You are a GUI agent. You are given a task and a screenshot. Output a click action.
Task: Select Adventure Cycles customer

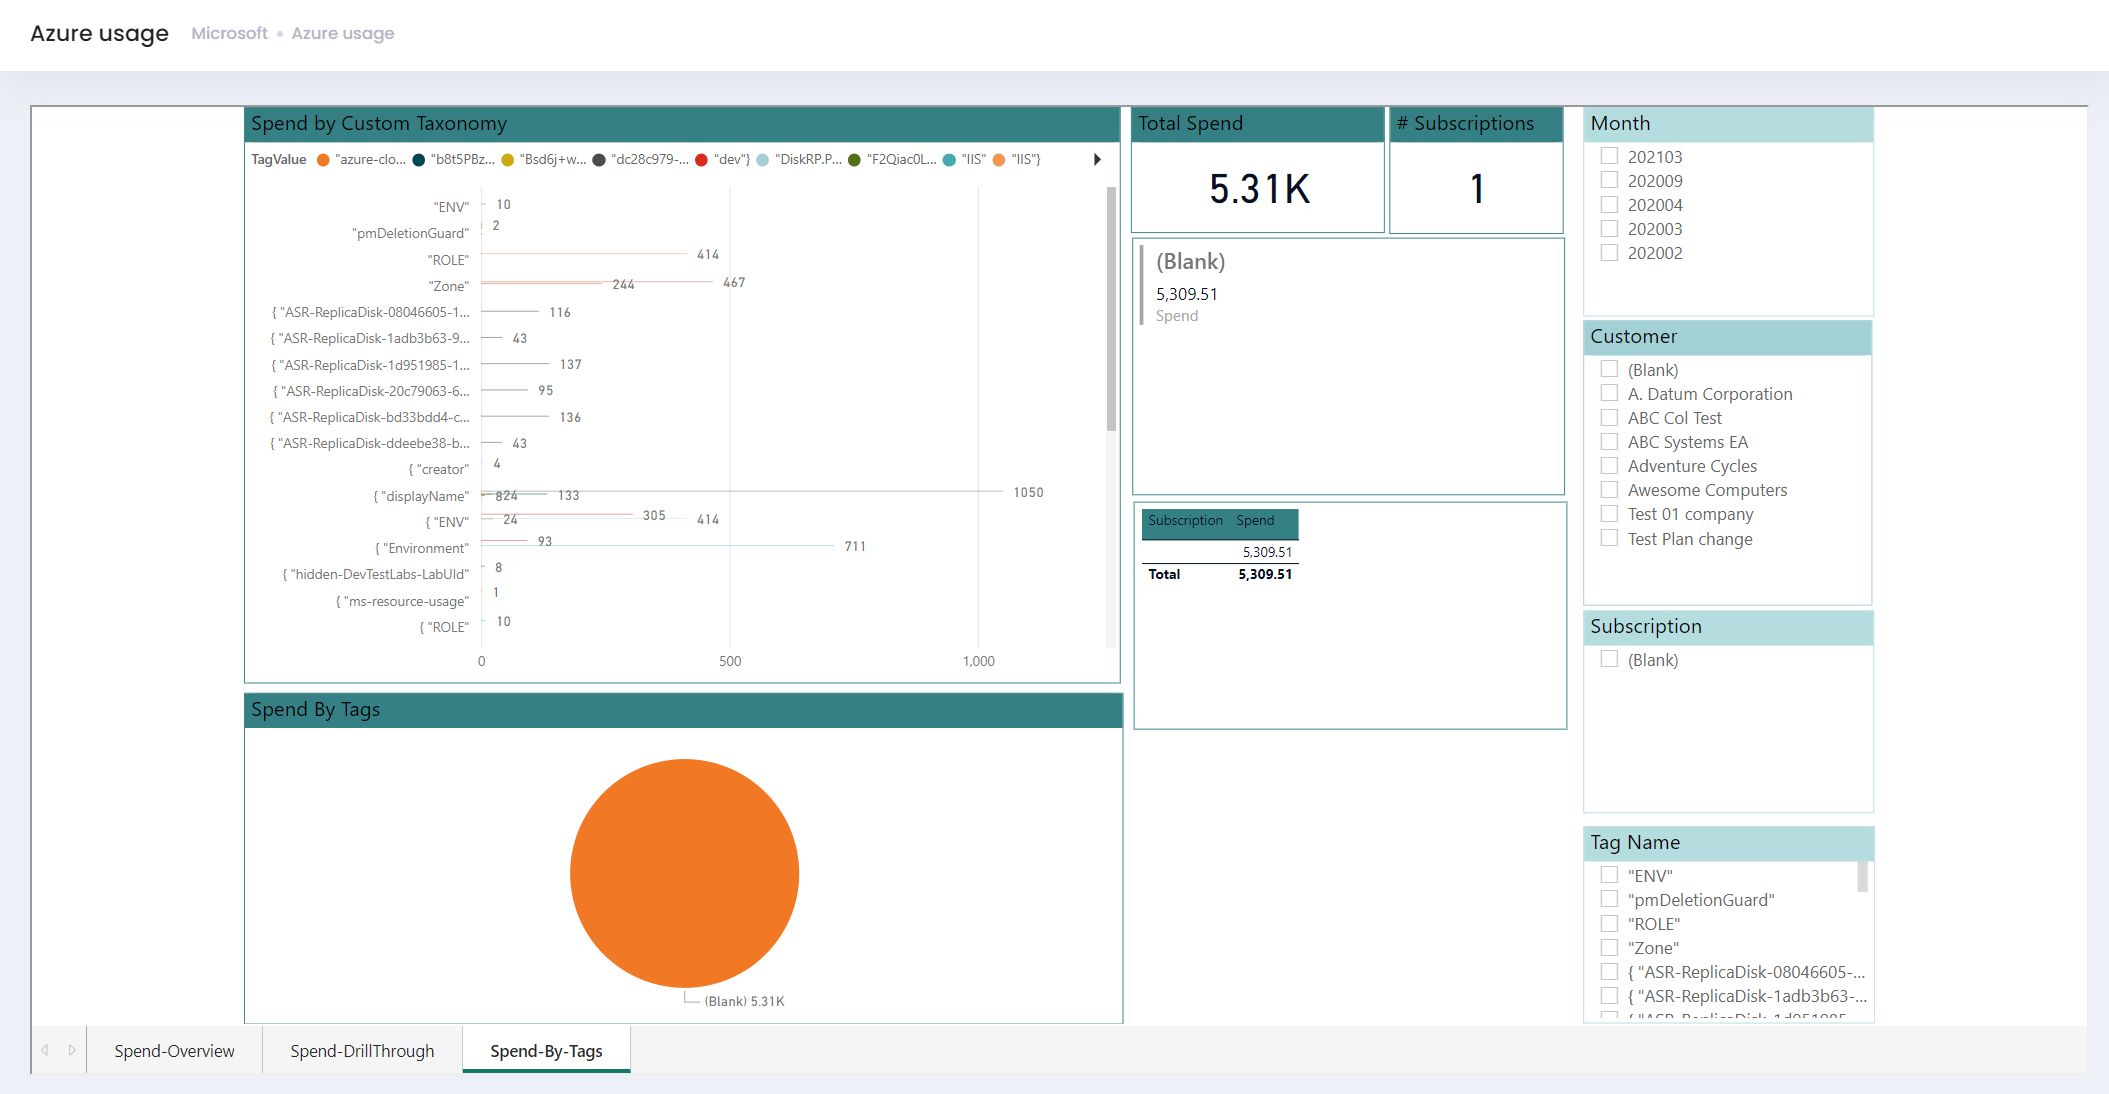coord(1609,465)
